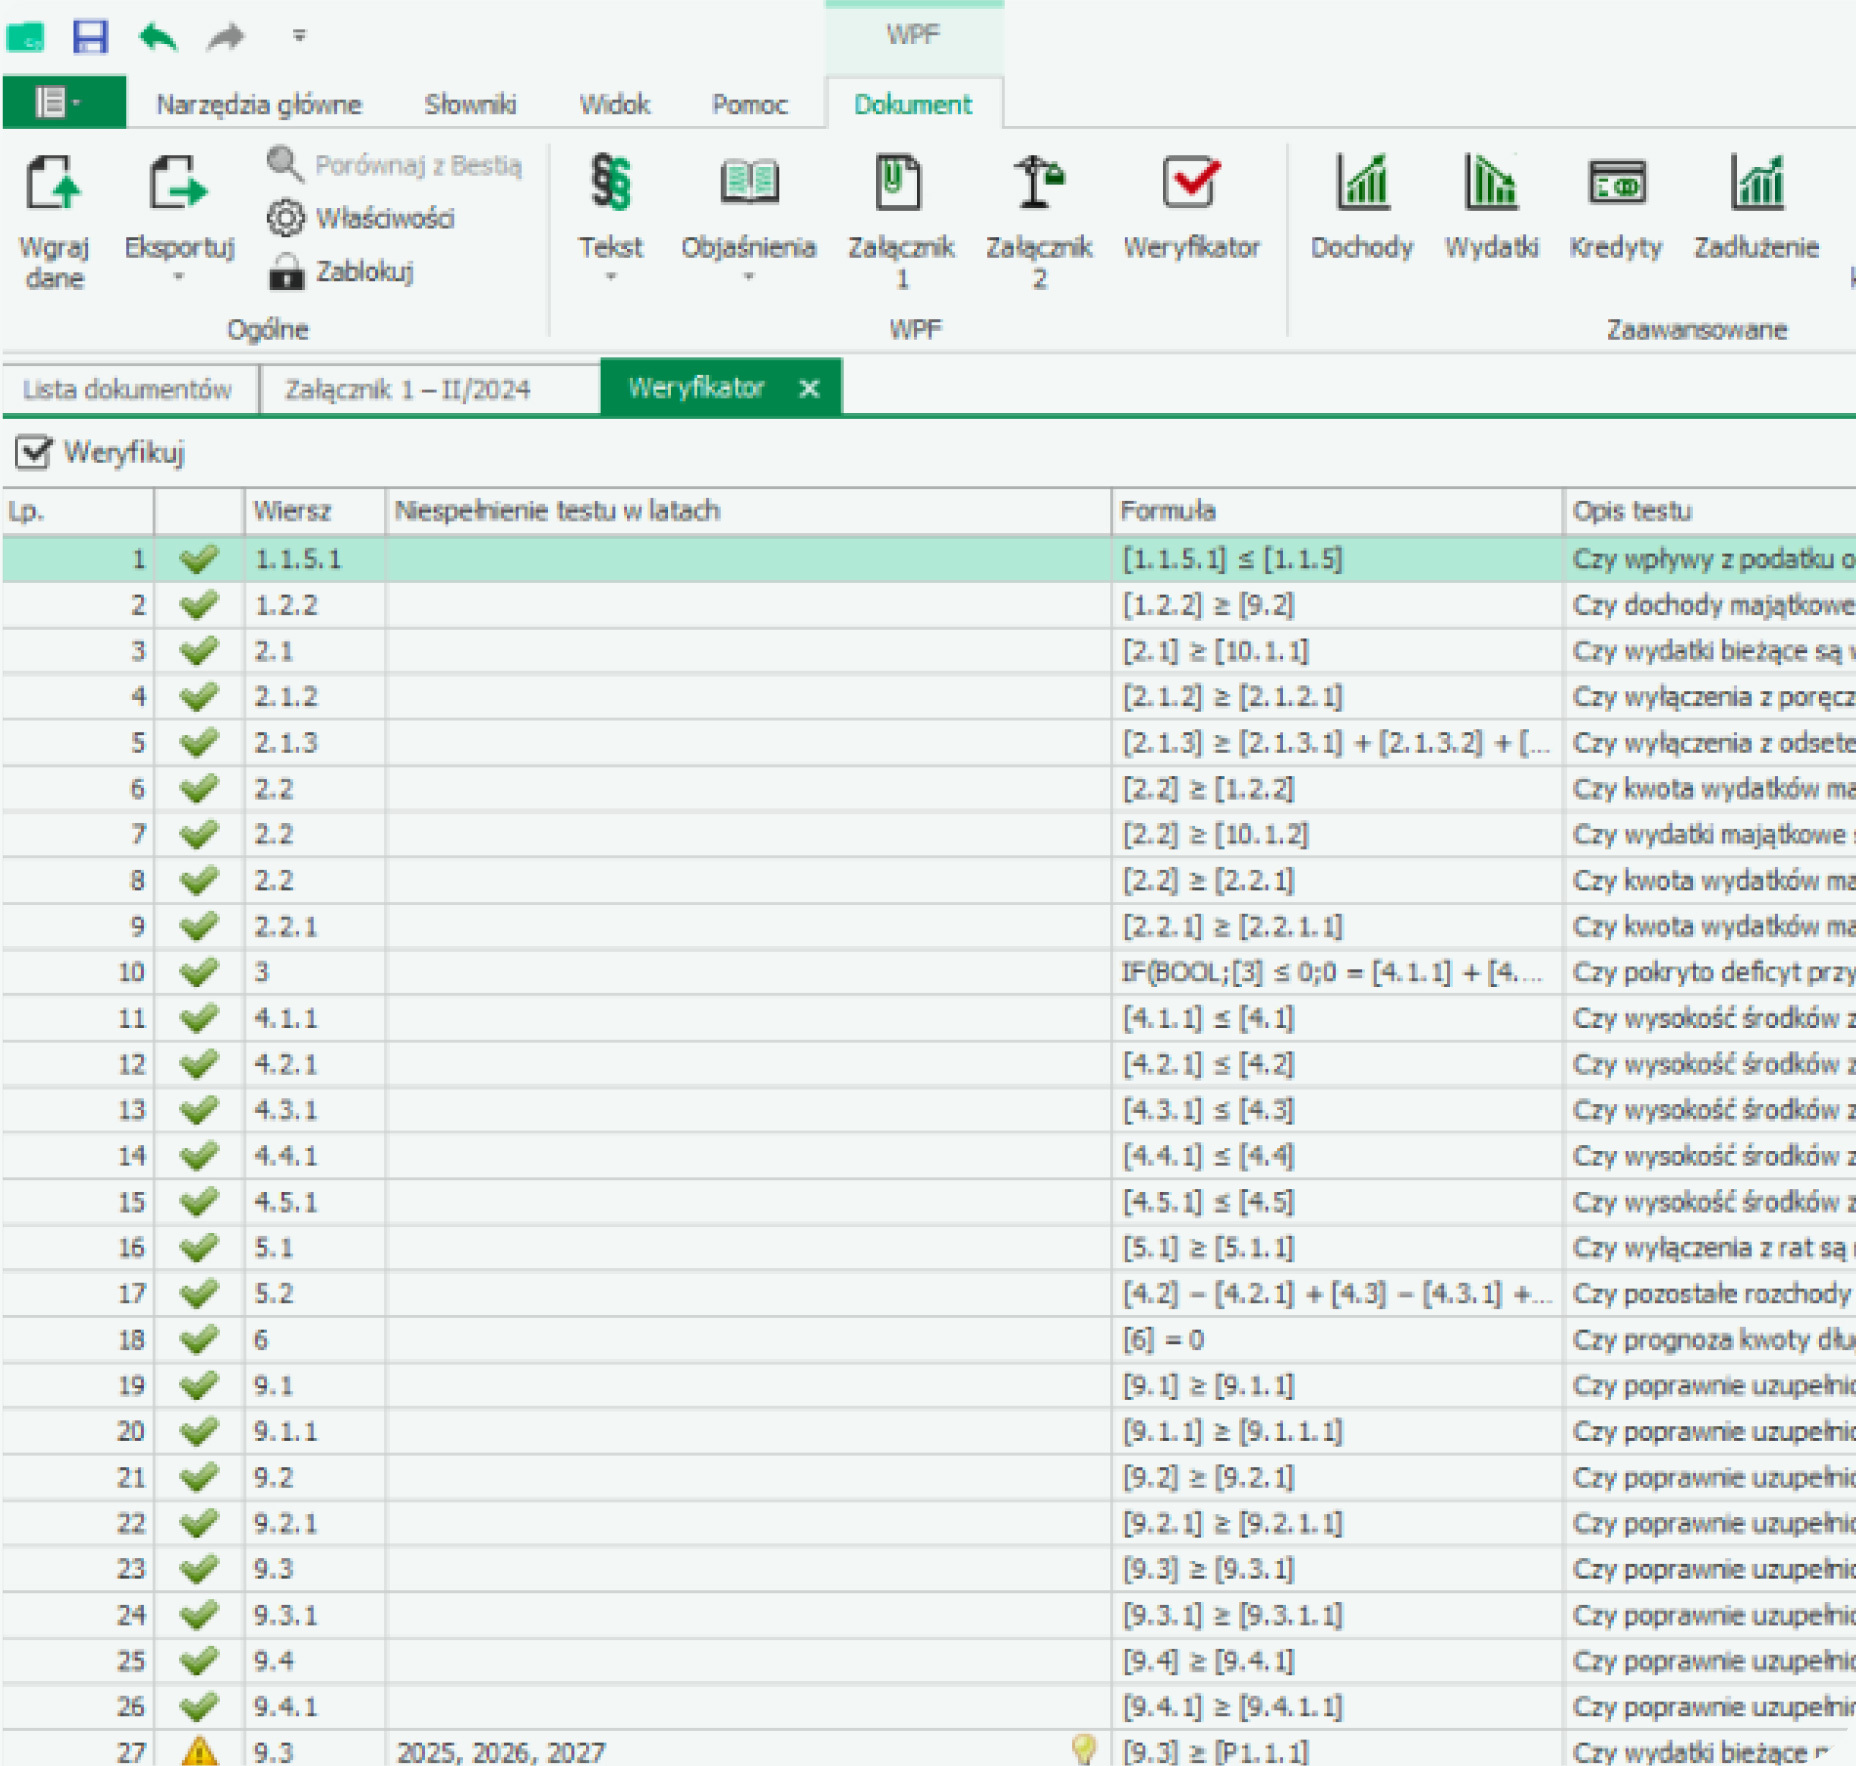Screen dimensions: 1856x1766
Task: Switch to the Słowniki ribbon tab
Action: point(470,104)
